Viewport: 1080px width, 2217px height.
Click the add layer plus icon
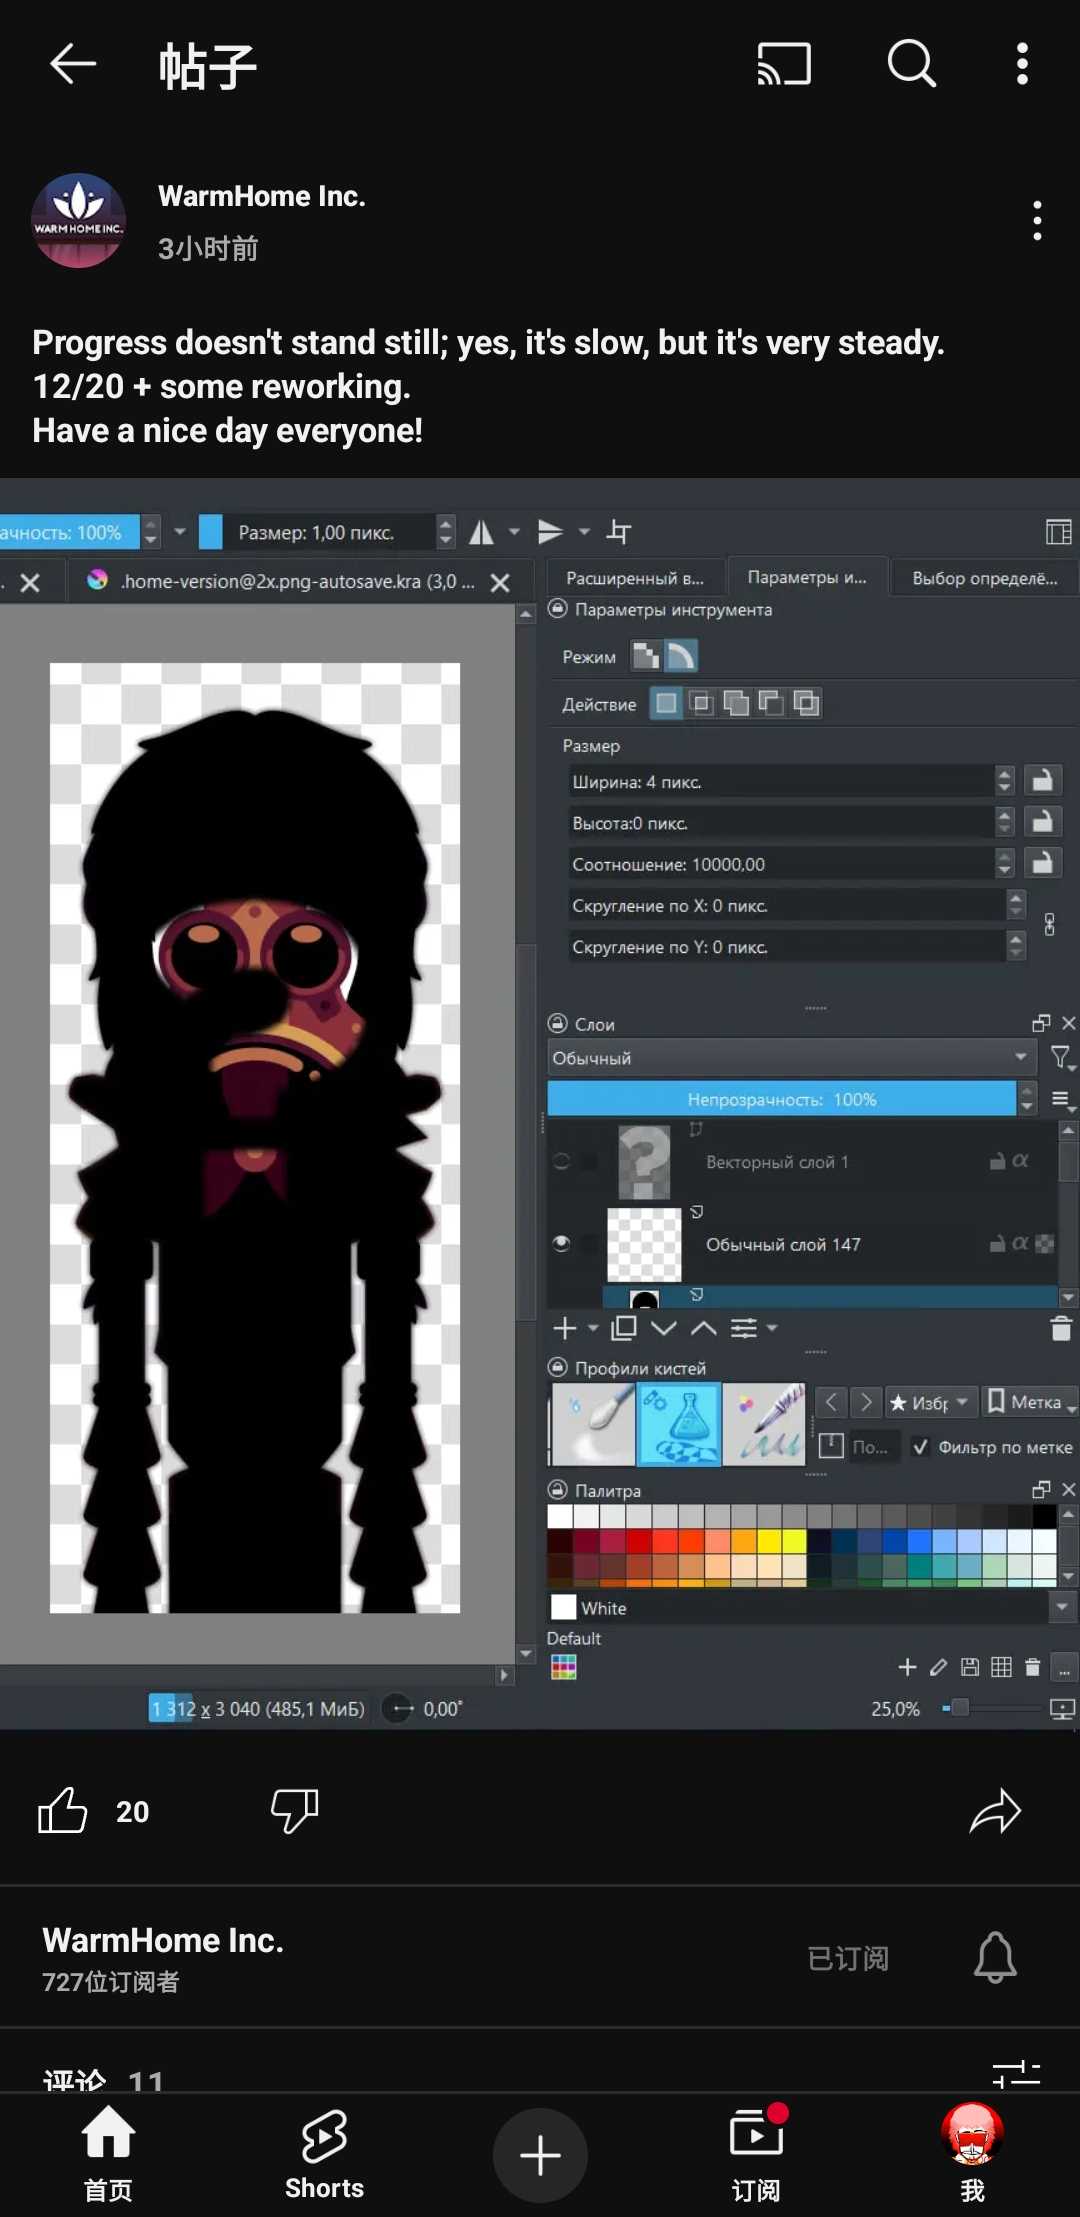(x=565, y=1328)
